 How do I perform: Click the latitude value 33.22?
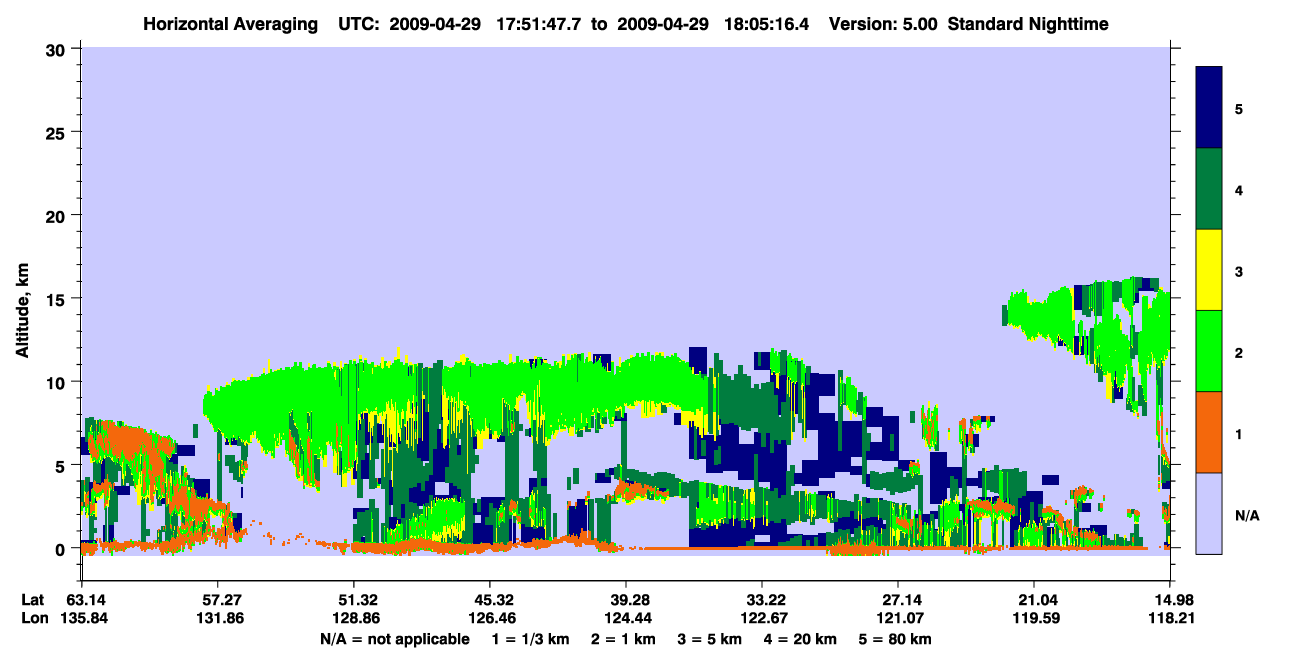762,600
